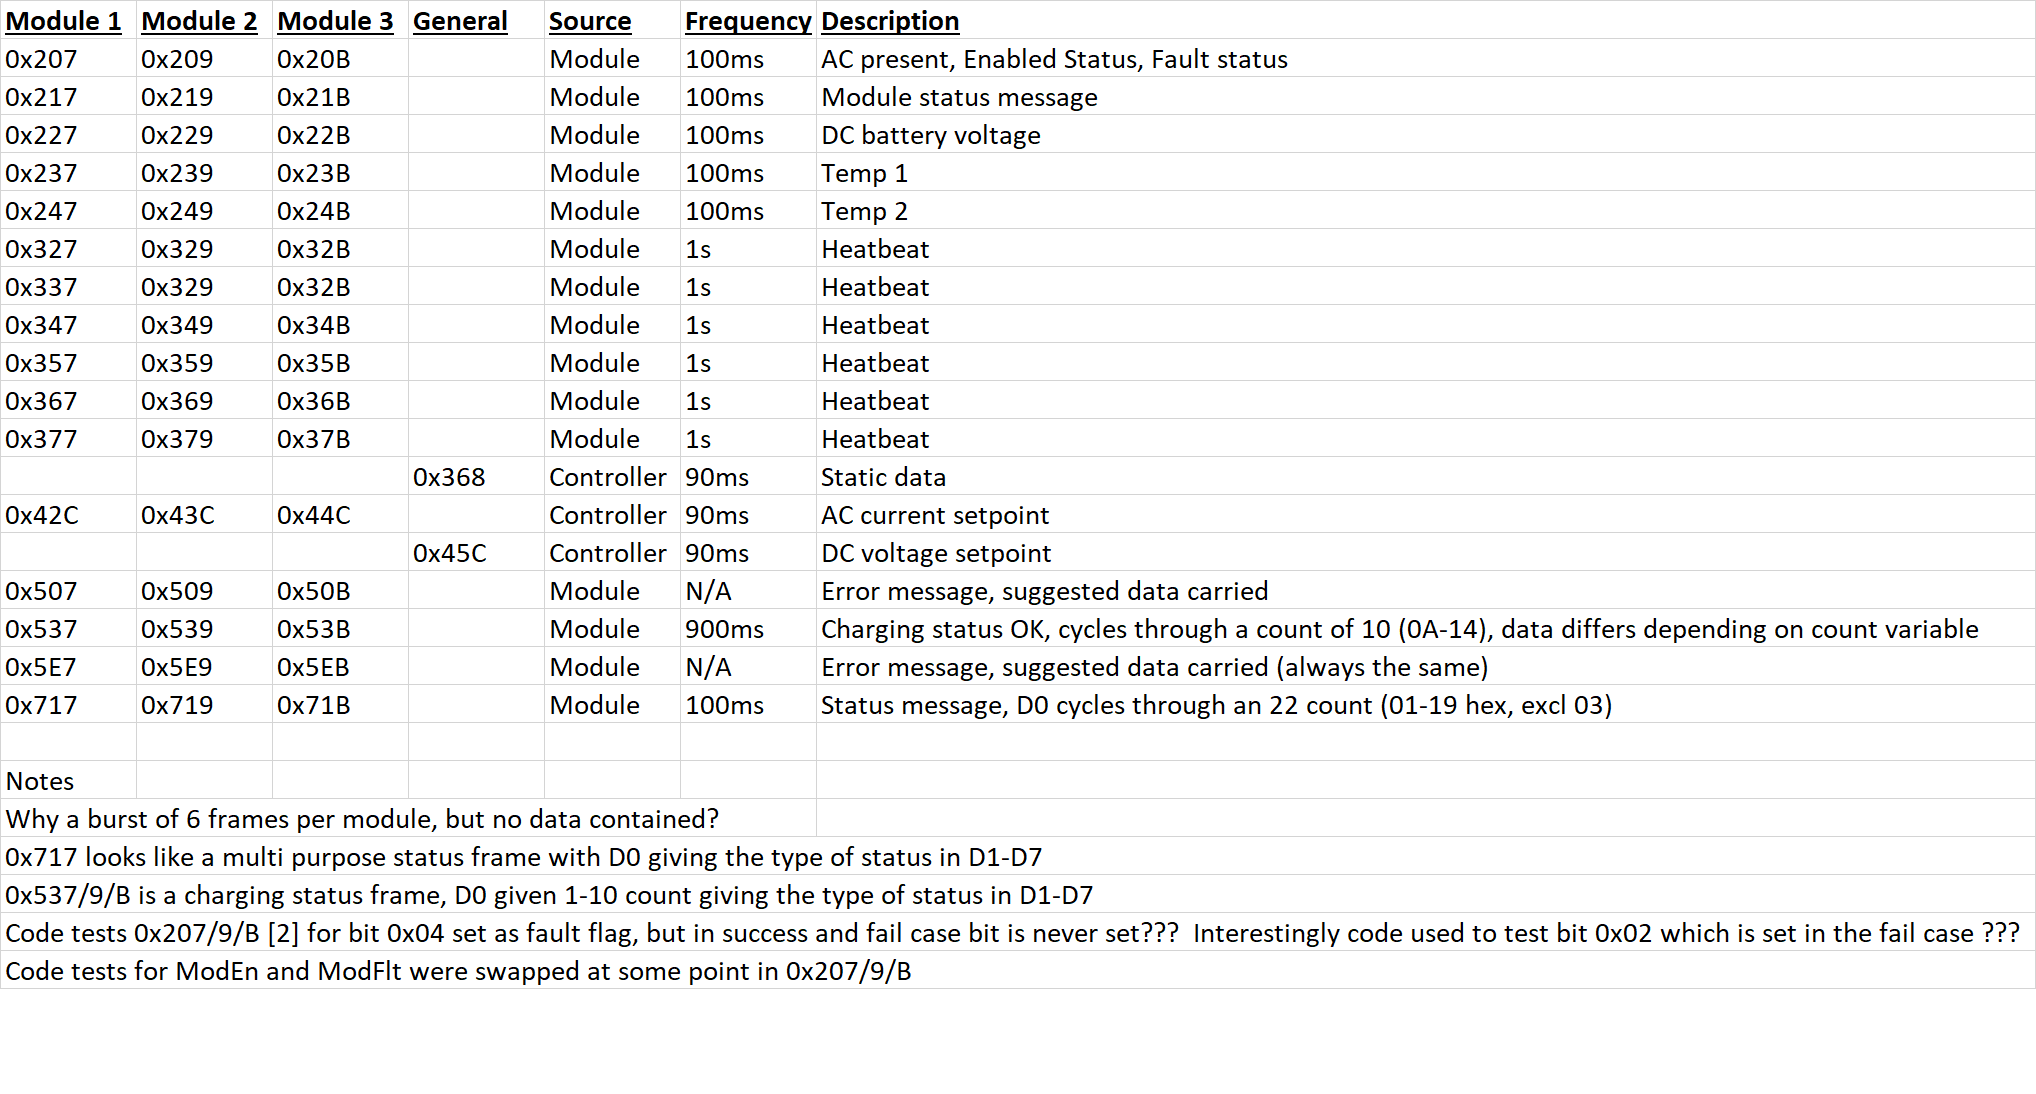Viewport: 2036px width, 1094px height.
Task: Select the Notes label cell
Action: [x=40, y=781]
